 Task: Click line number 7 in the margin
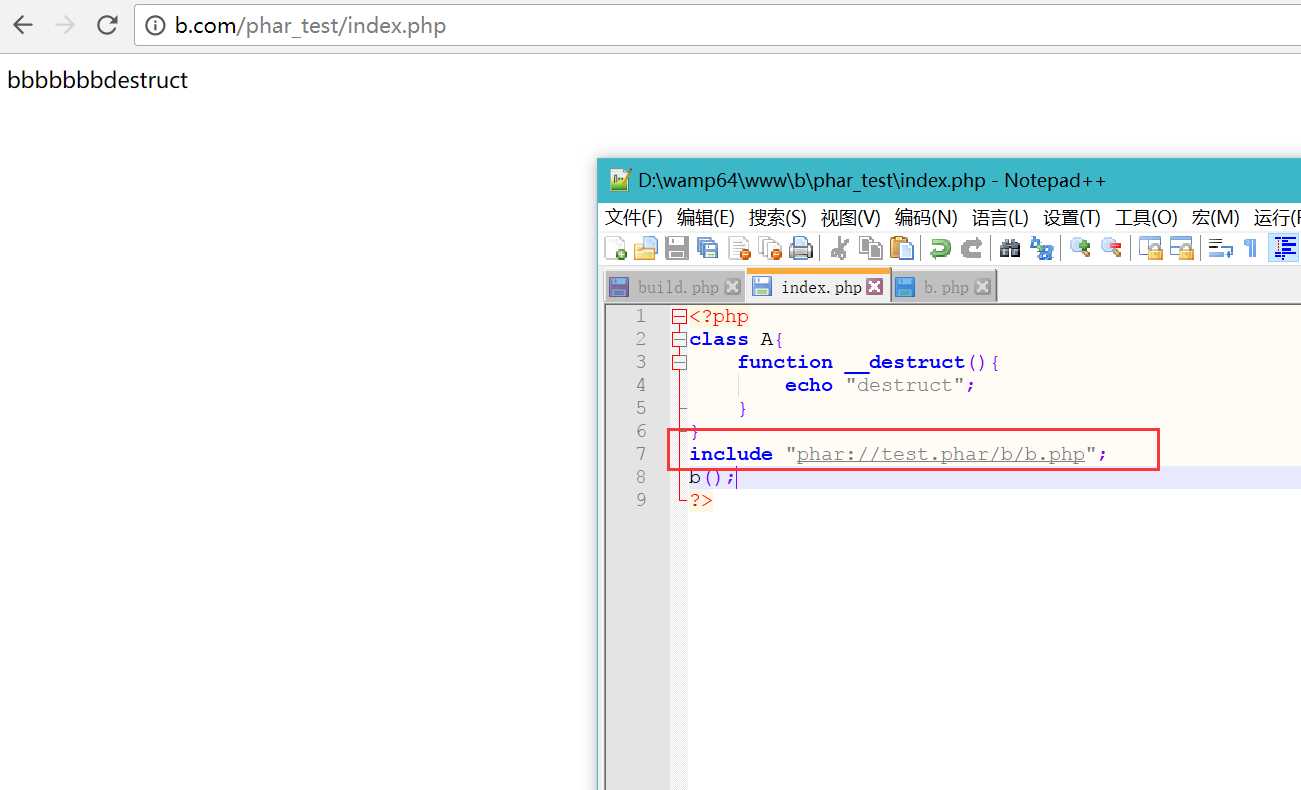pos(641,454)
